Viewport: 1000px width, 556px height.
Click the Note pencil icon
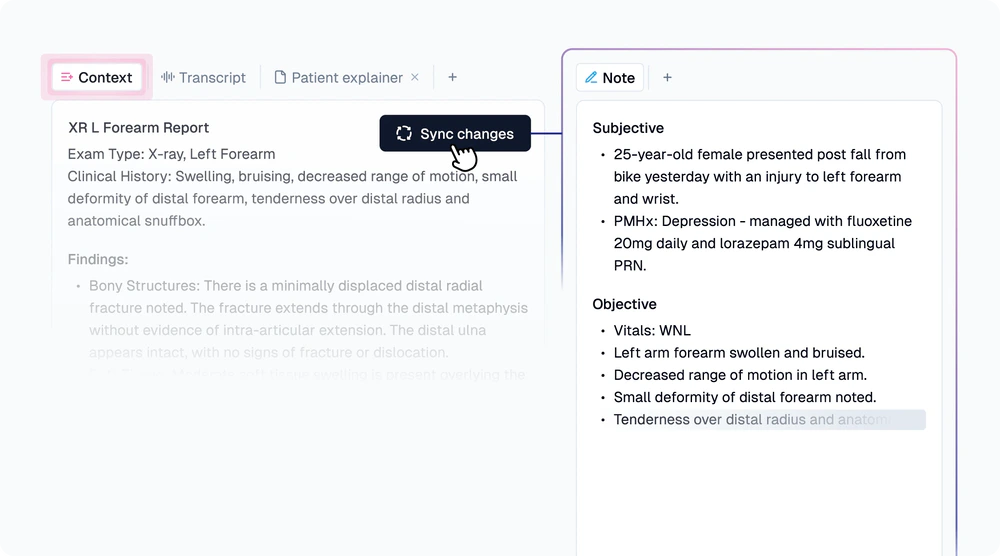(591, 78)
